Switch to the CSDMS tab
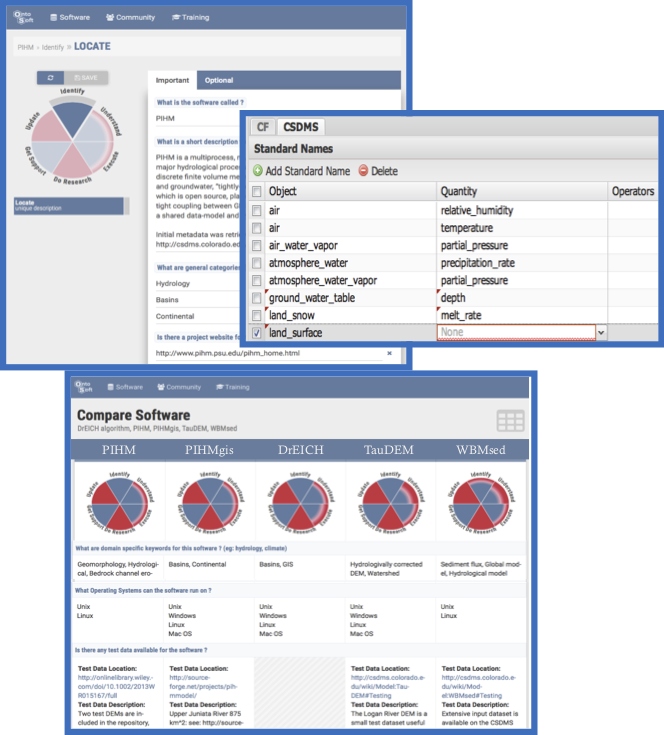 click(301, 127)
